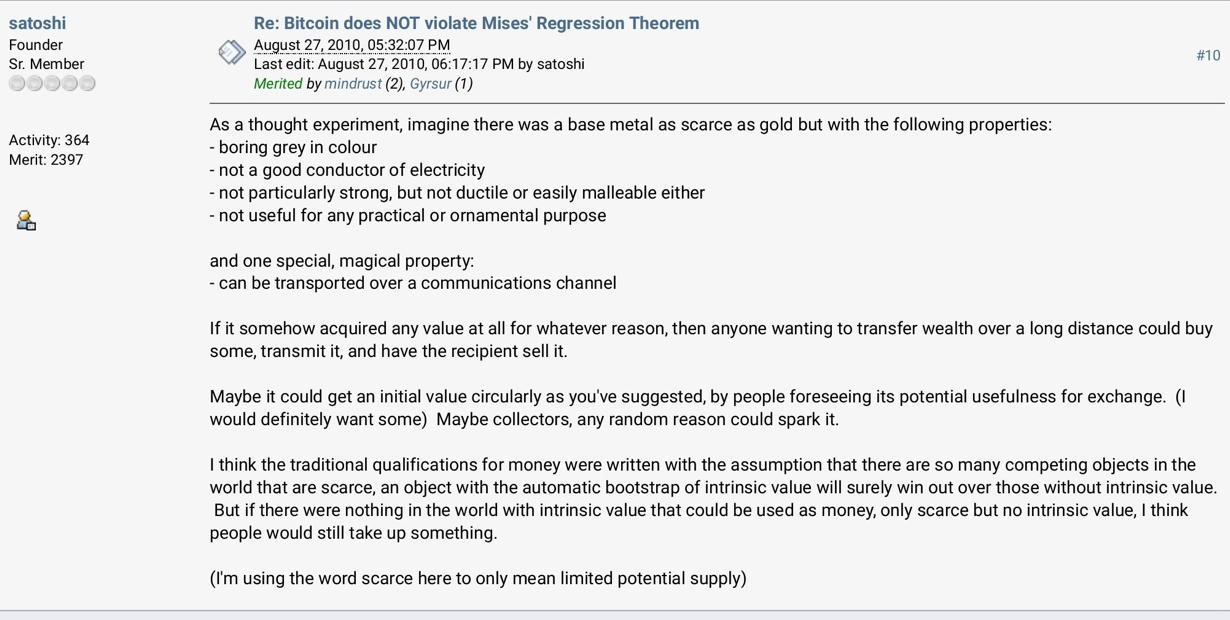1230x620 pixels.
Task: Open the #10 post permalink
Action: pyautogui.click(x=1207, y=55)
